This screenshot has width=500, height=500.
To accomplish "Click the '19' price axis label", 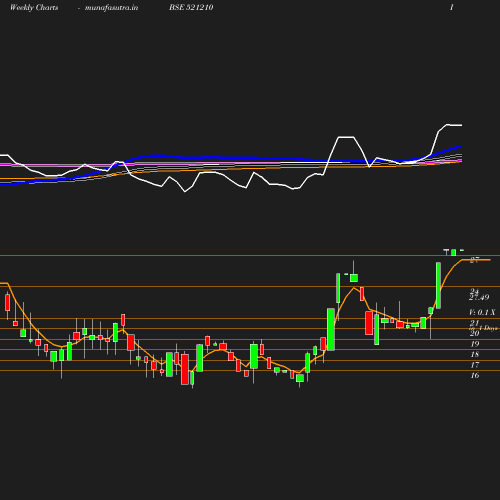I will pos(475,344).
